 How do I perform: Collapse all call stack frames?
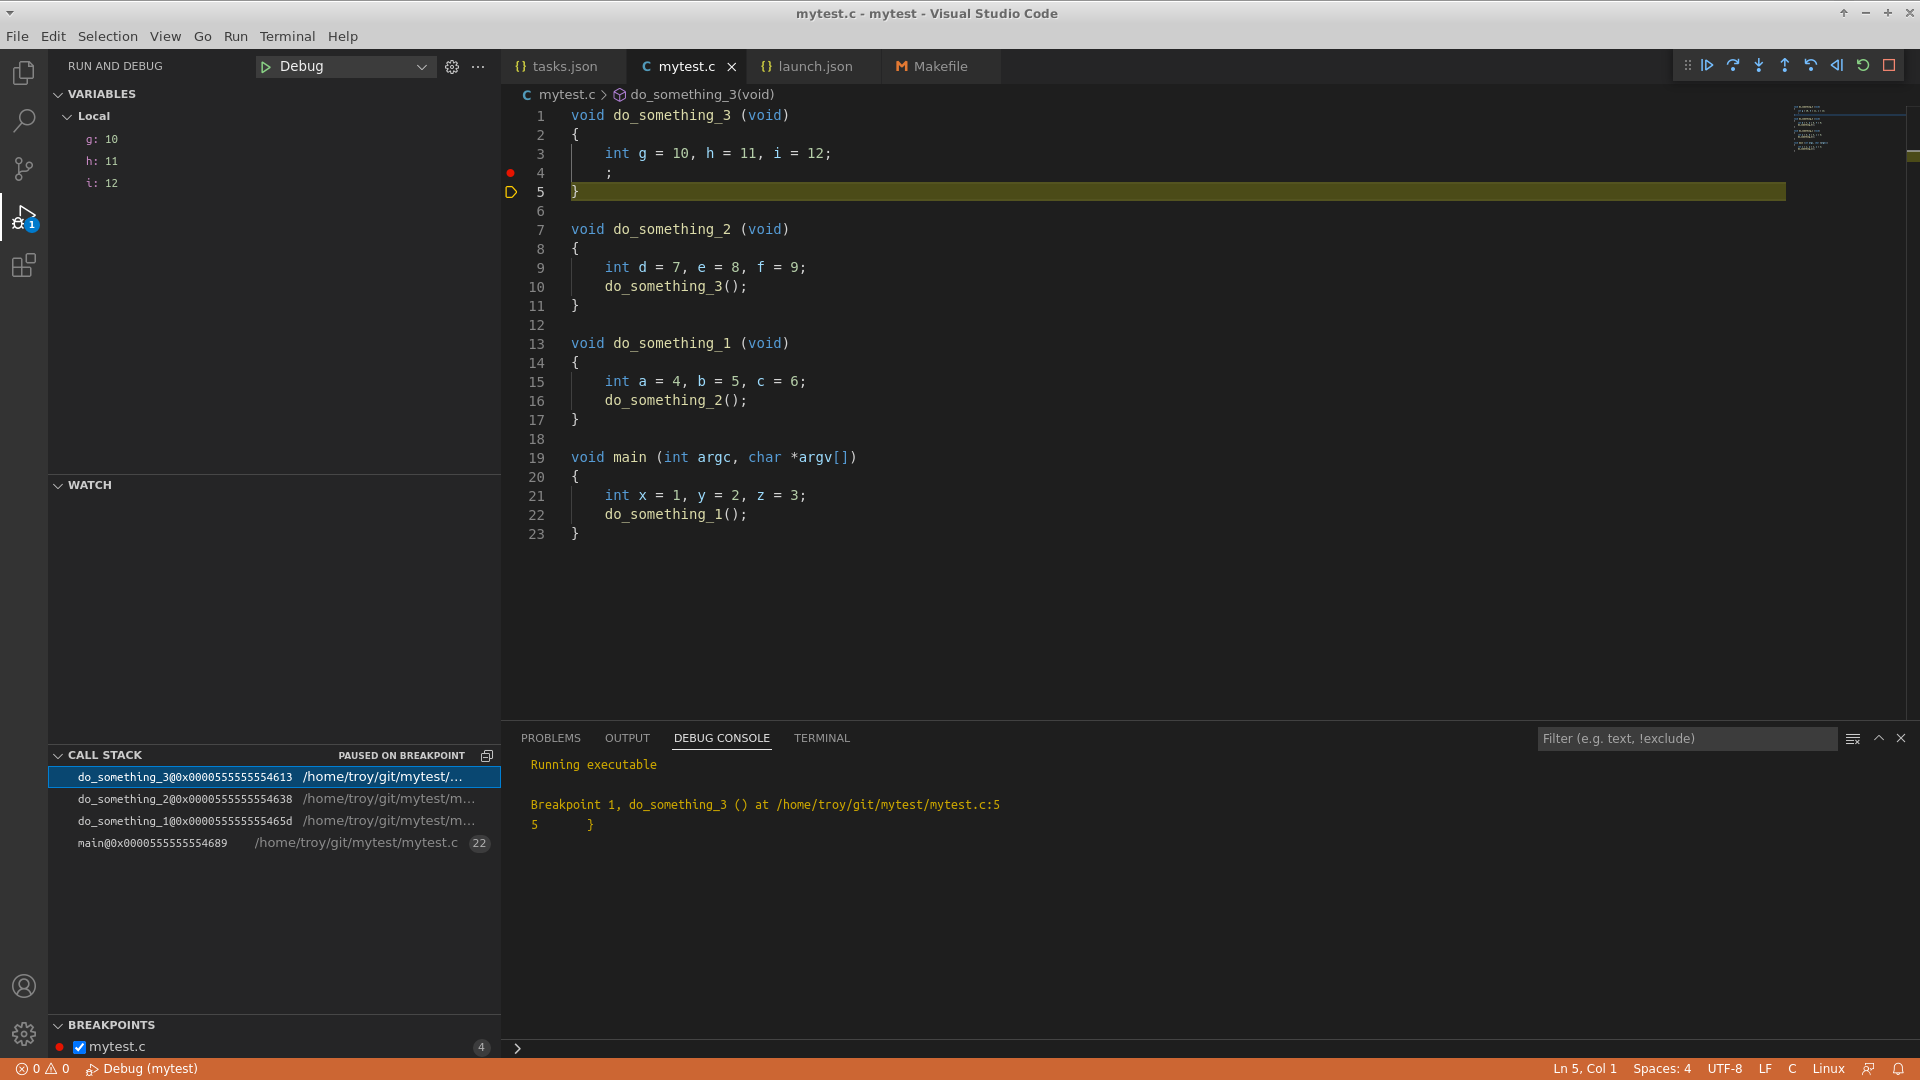click(487, 756)
